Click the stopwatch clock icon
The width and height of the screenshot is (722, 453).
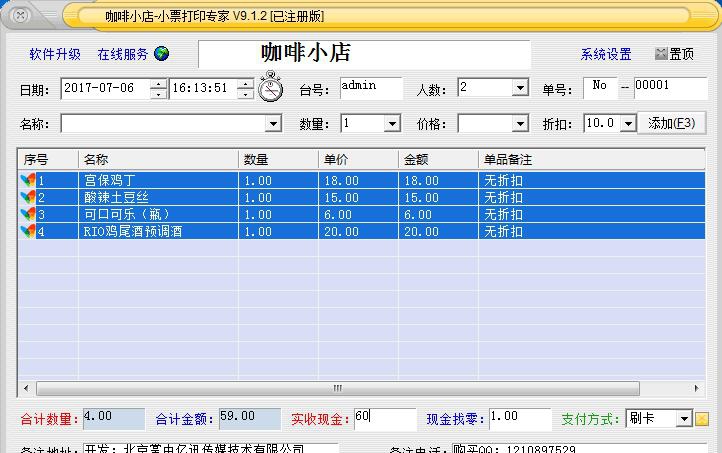pos(270,88)
